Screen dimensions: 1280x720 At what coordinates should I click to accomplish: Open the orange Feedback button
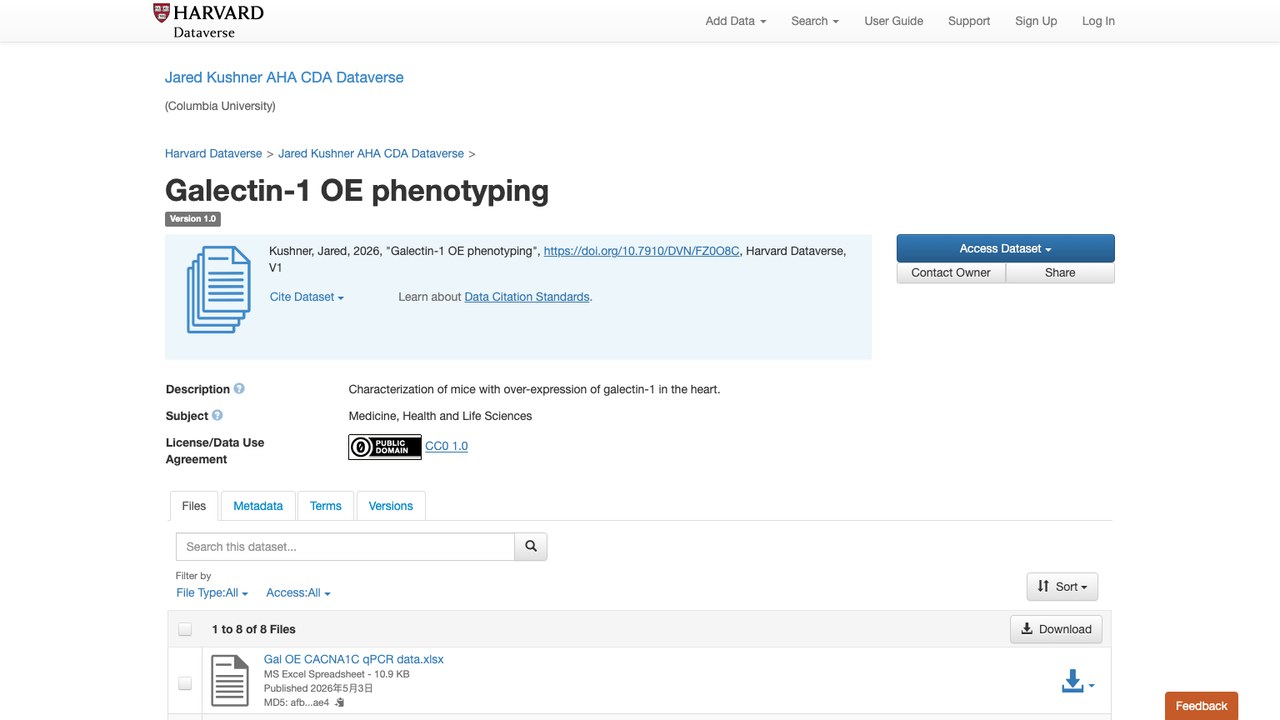tap(1201, 706)
